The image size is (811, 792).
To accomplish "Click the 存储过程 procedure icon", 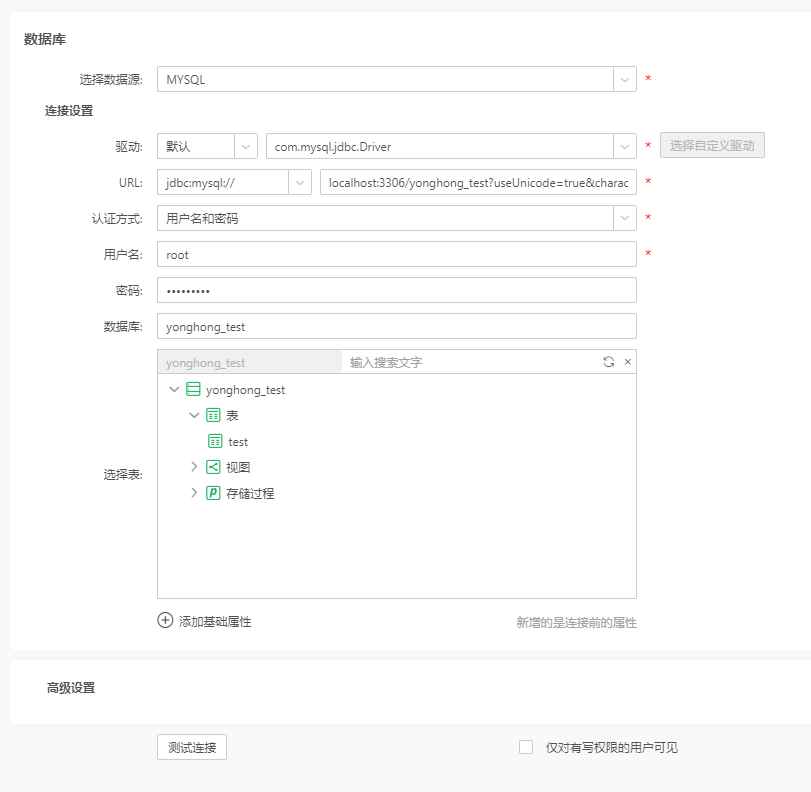I will click(x=213, y=493).
